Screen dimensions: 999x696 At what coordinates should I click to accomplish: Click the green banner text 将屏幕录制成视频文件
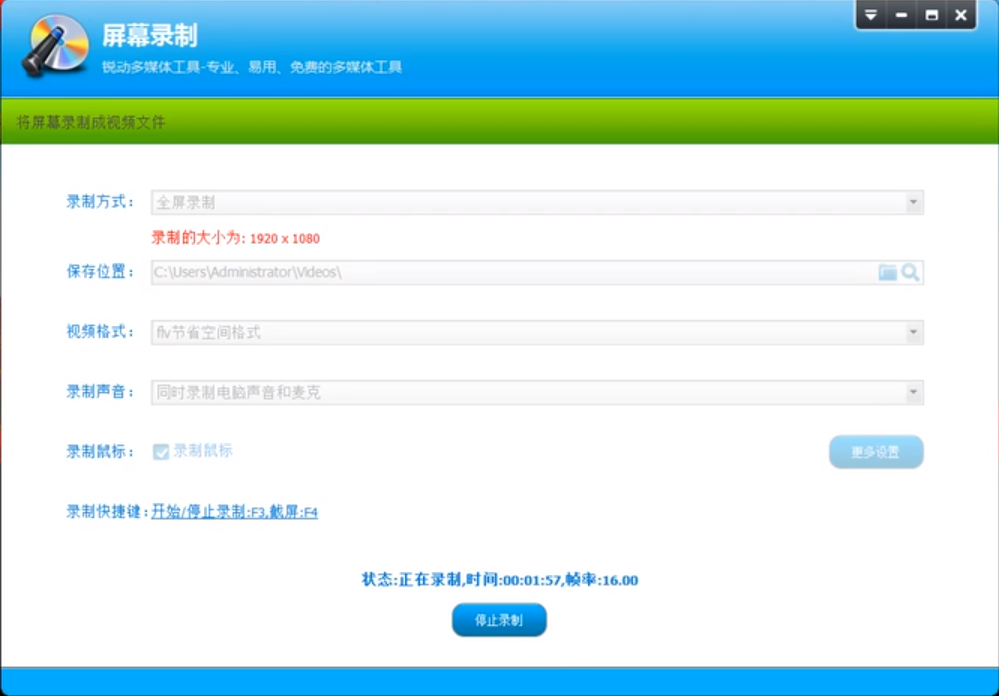pos(91,122)
